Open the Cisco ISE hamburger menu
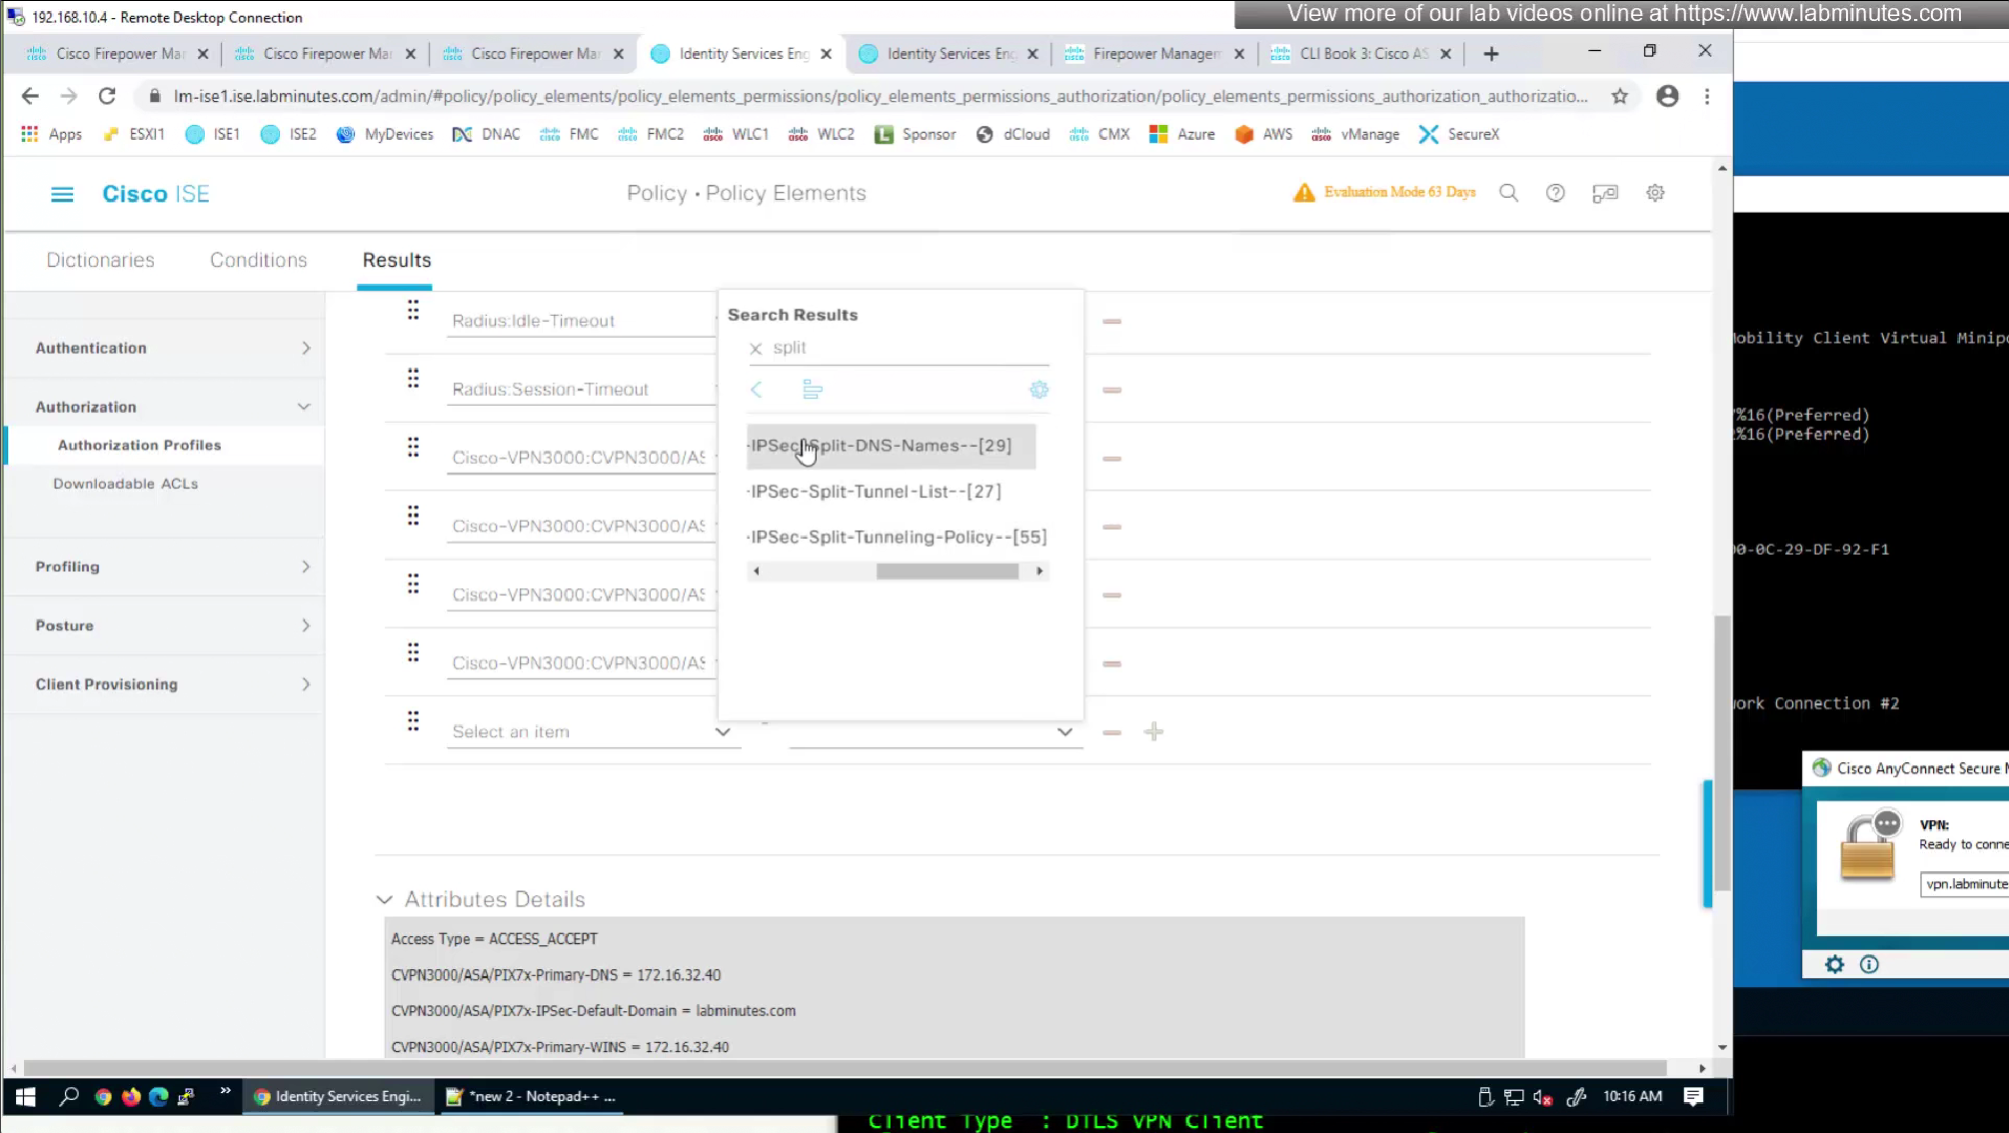Image resolution: width=2009 pixels, height=1133 pixels. [x=62, y=194]
